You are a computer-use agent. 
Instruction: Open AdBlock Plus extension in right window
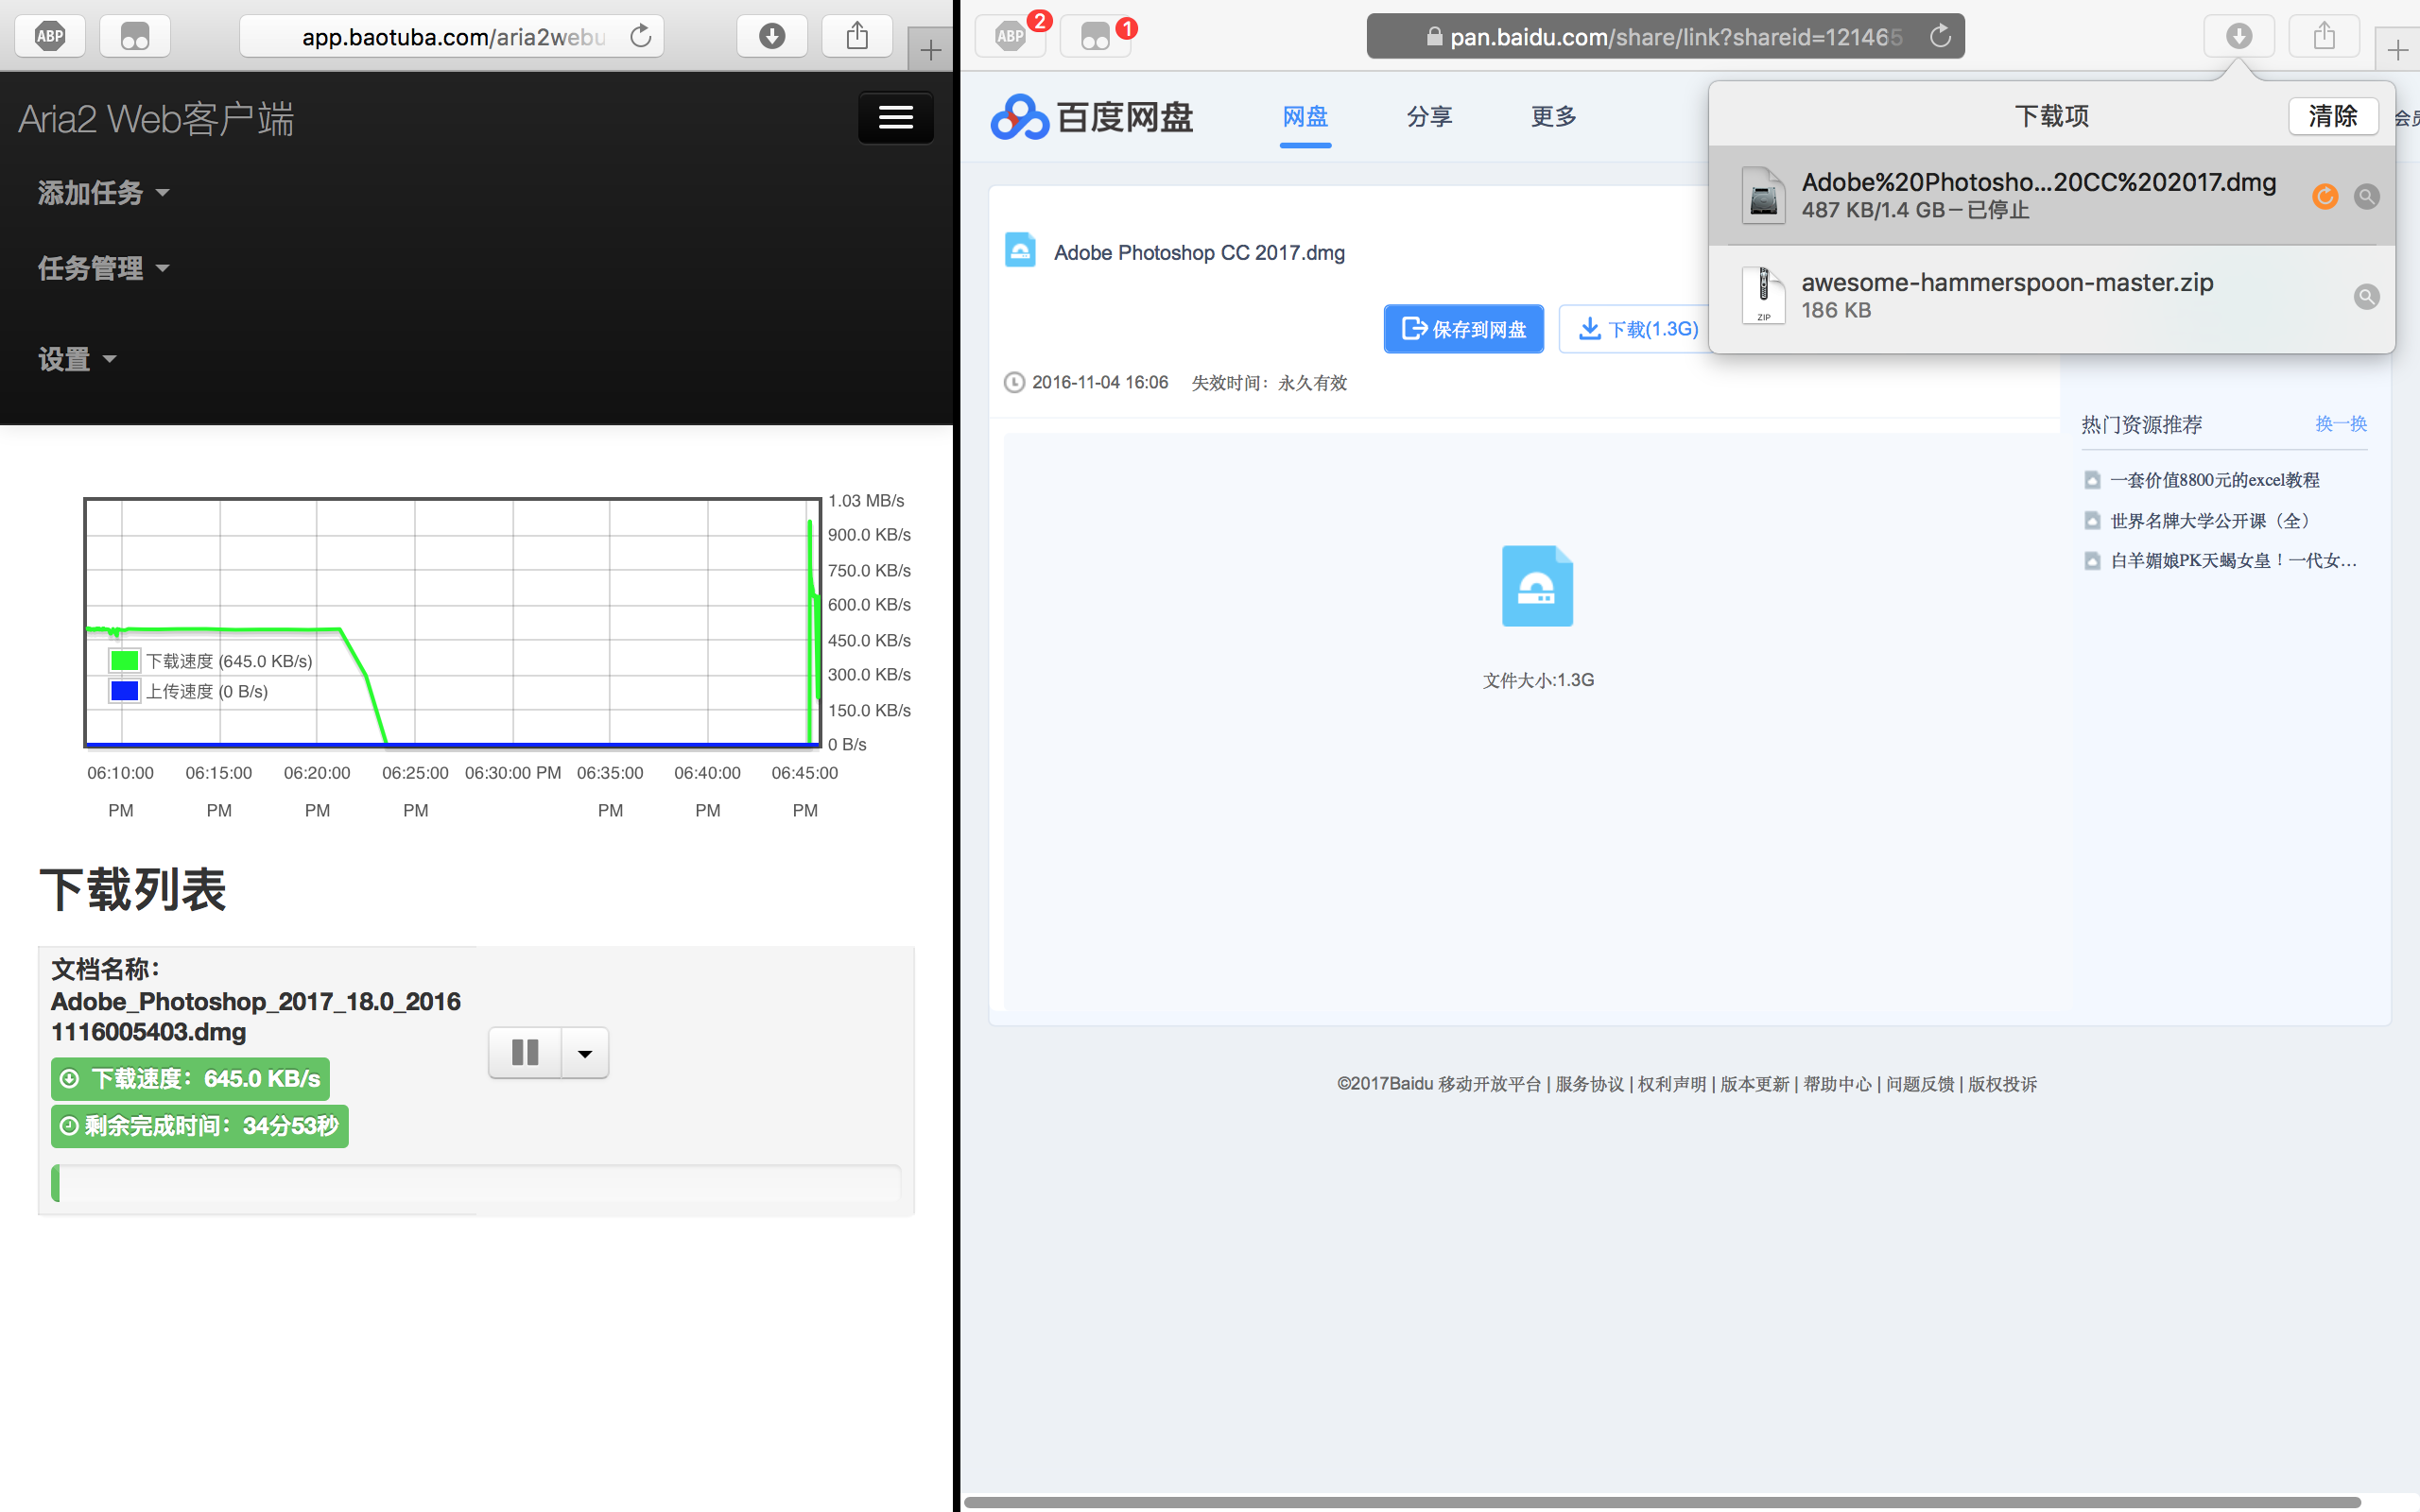[x=1011, y=37]
